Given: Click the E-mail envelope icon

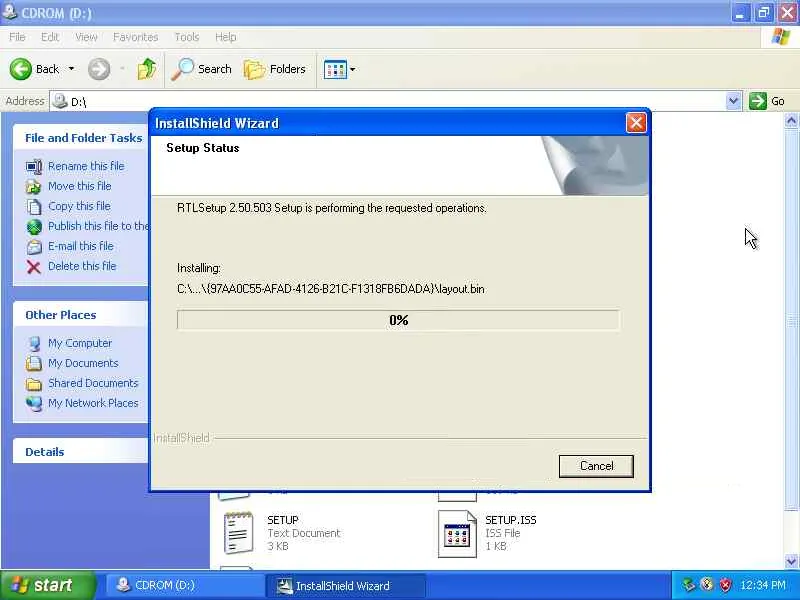Looking at the screenshot, I should coord(34,246).
